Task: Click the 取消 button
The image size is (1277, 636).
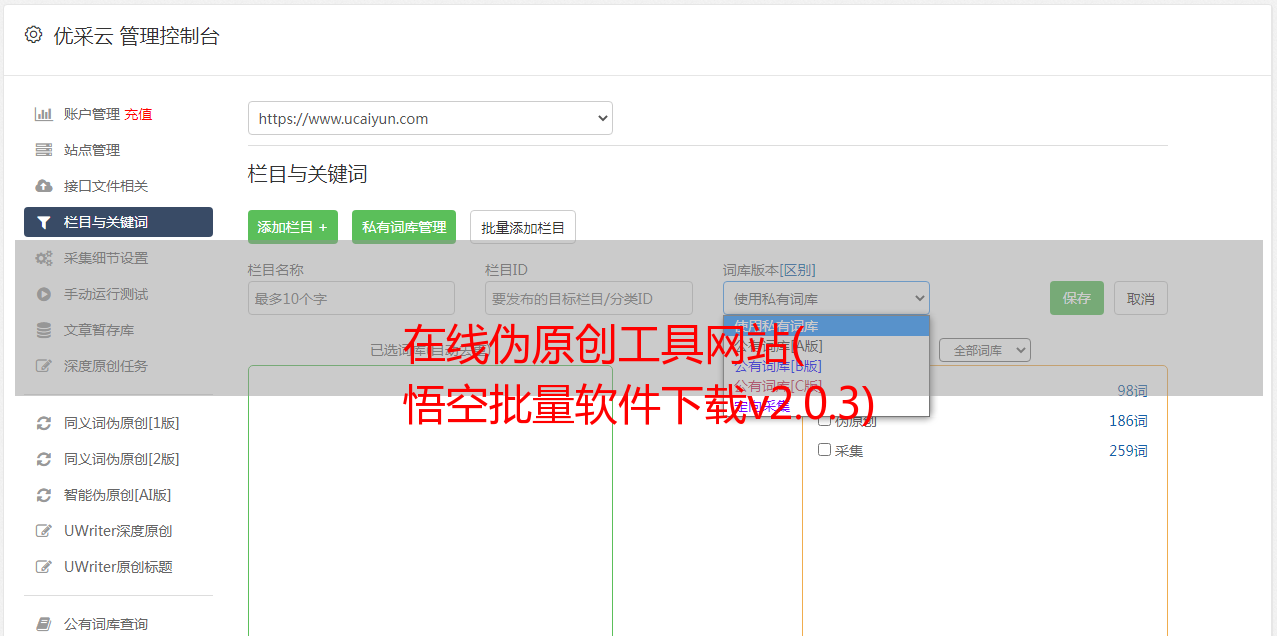Action: [x=1141, y=298]
